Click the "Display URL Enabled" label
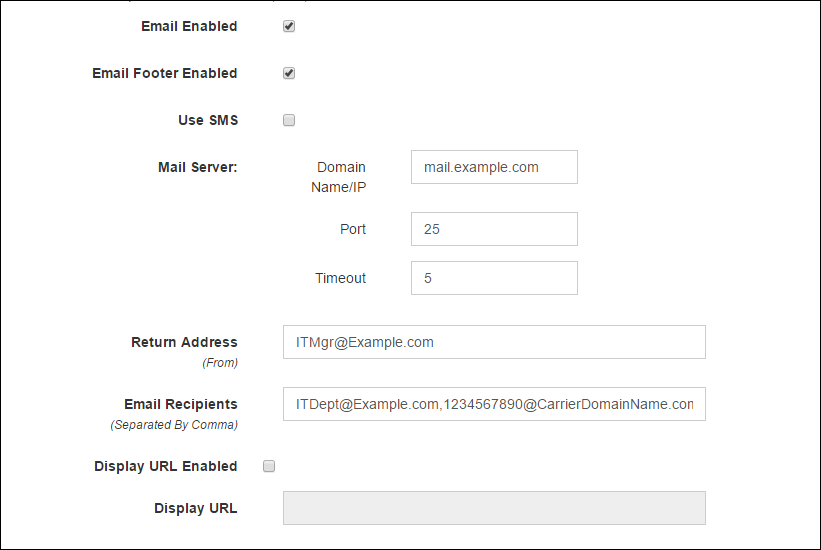Viewport: 821px width, 550px height. [166, 466]
